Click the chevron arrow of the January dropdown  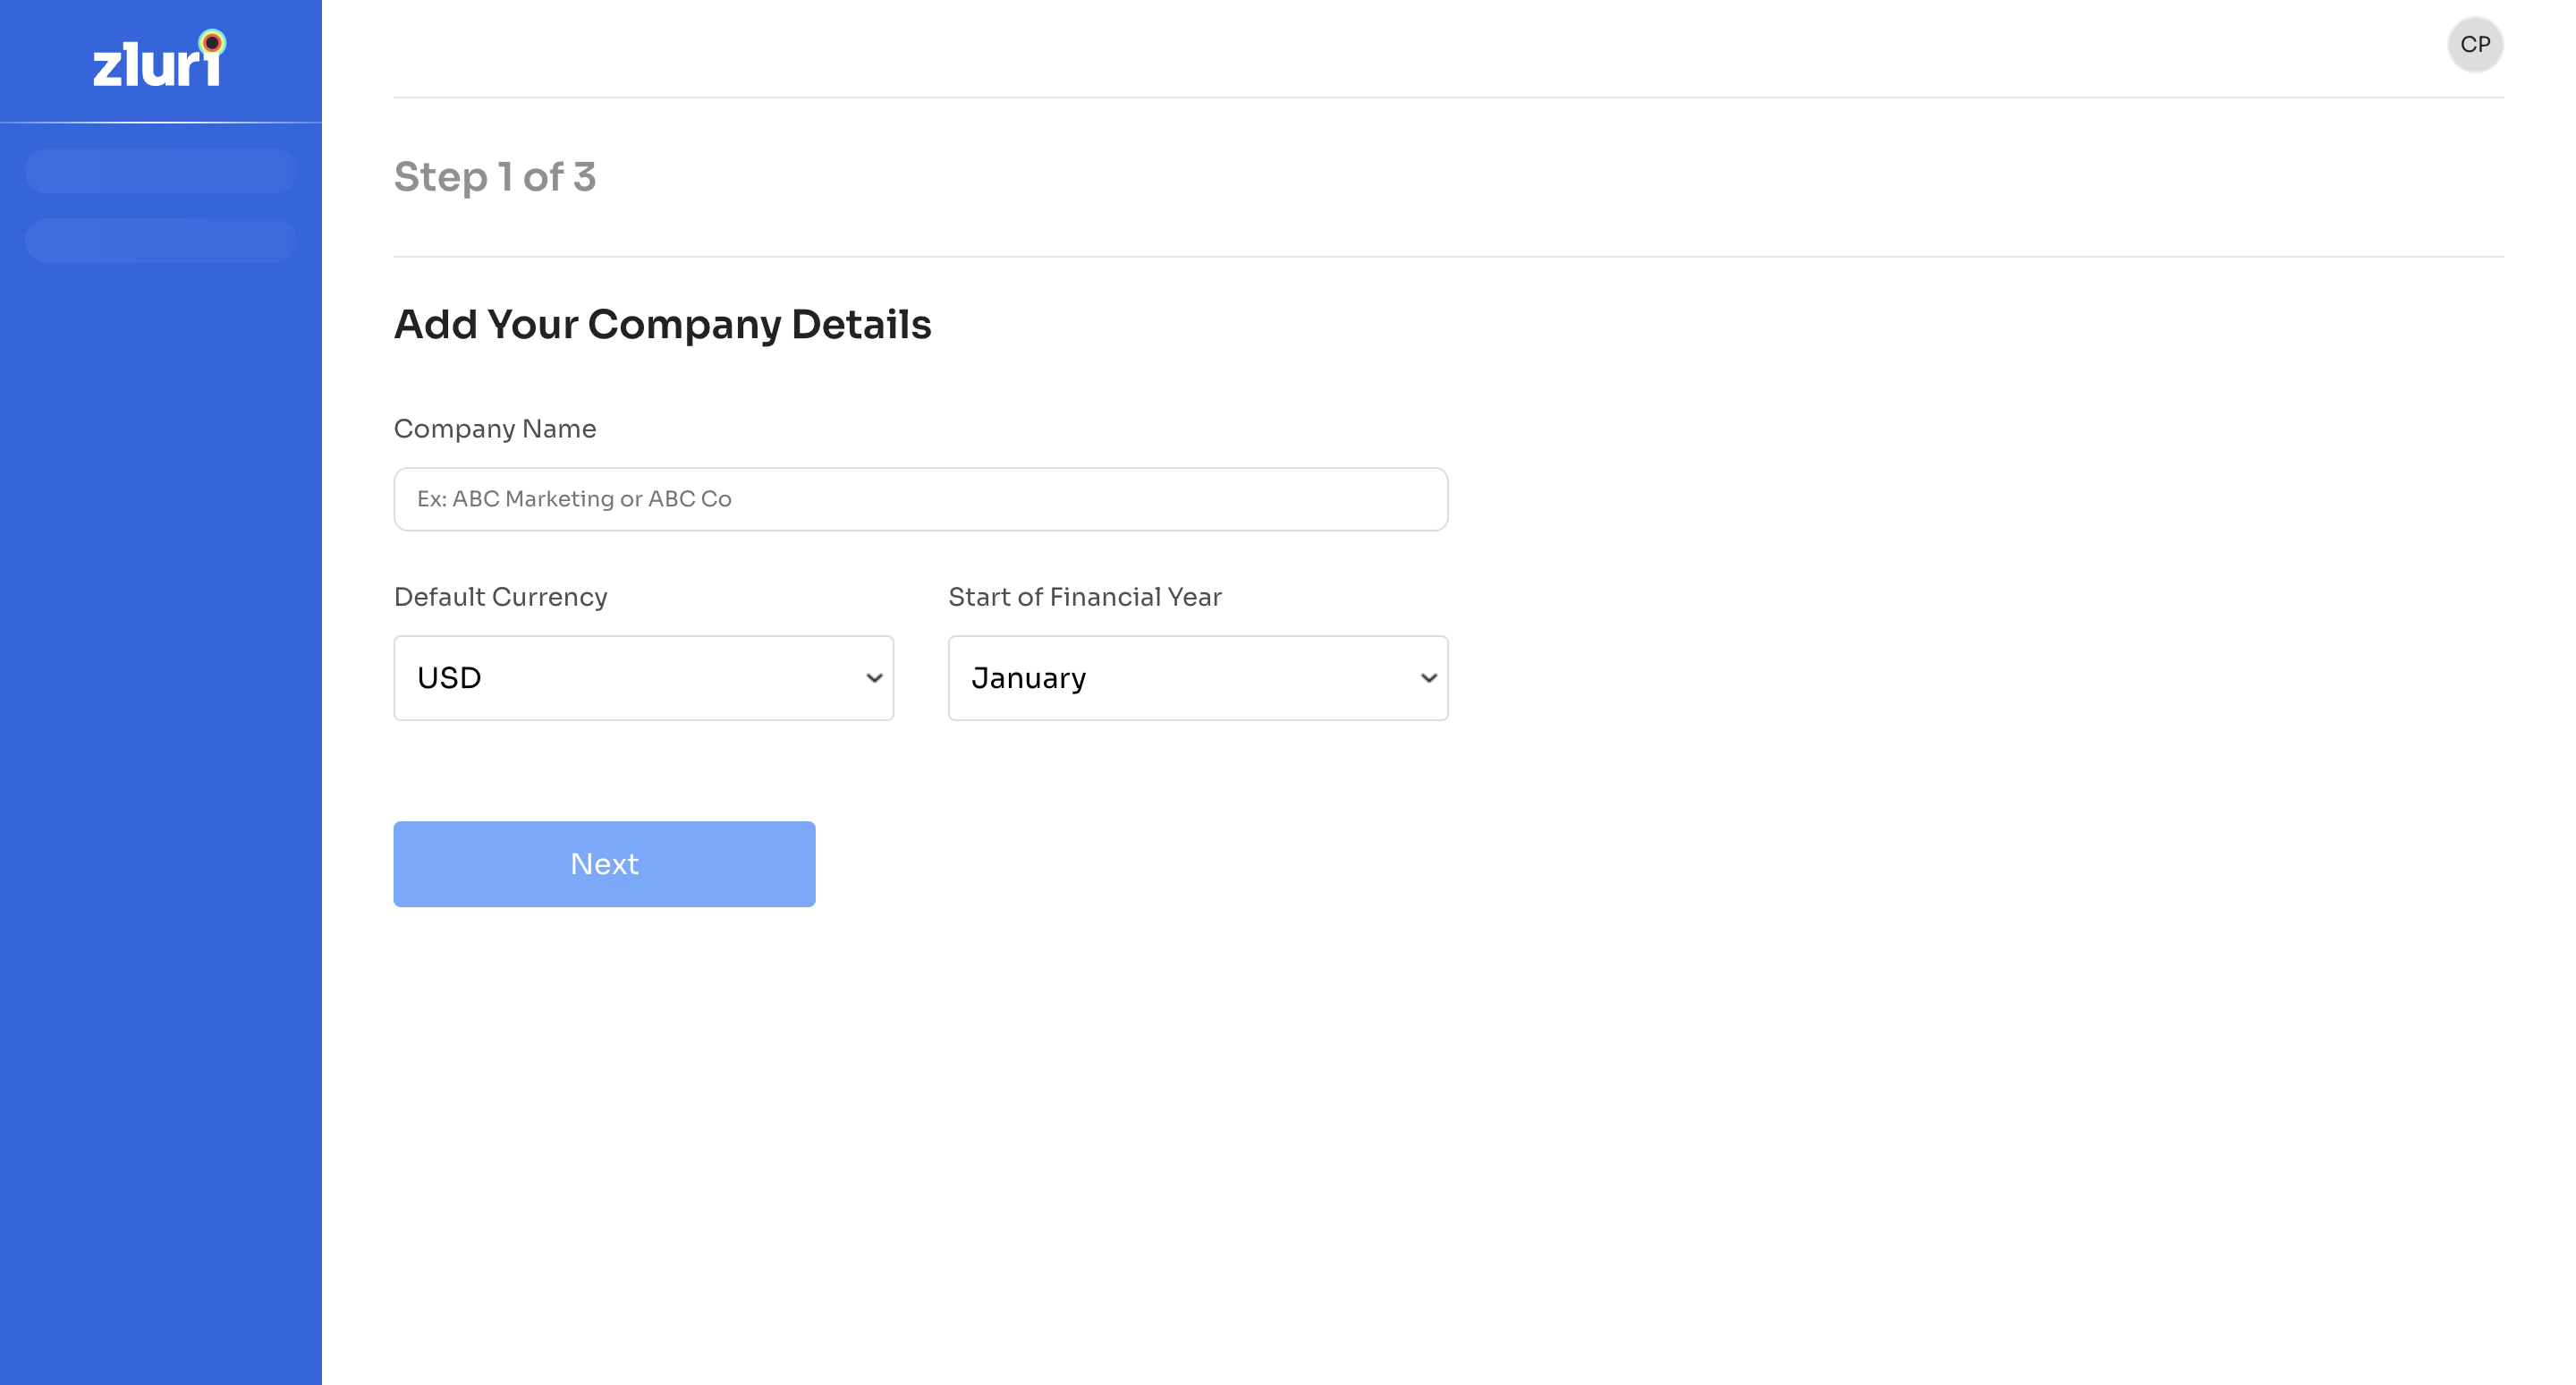1428,678
